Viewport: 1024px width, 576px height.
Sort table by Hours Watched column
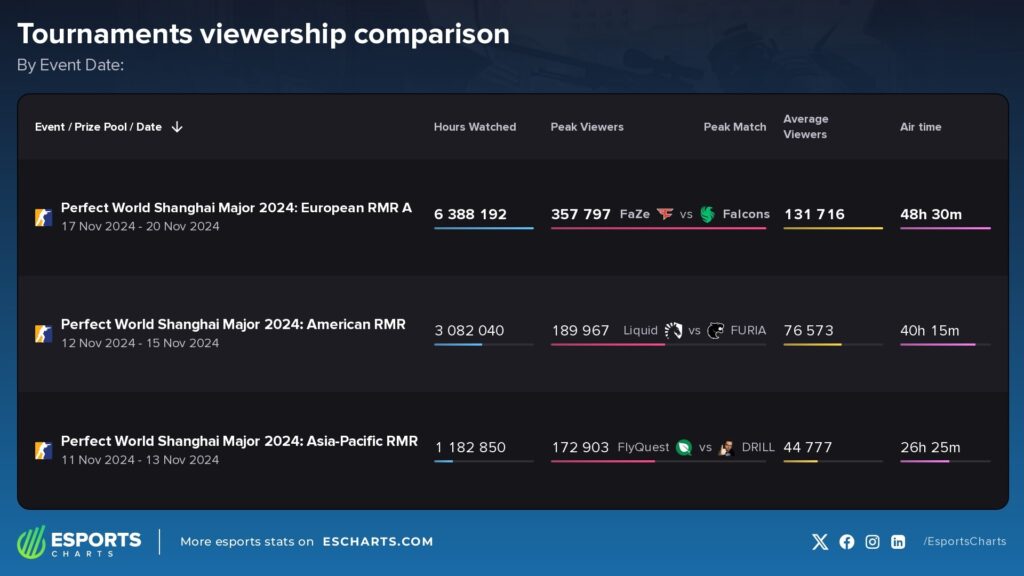pyautogui.click(x=475, y=127)
